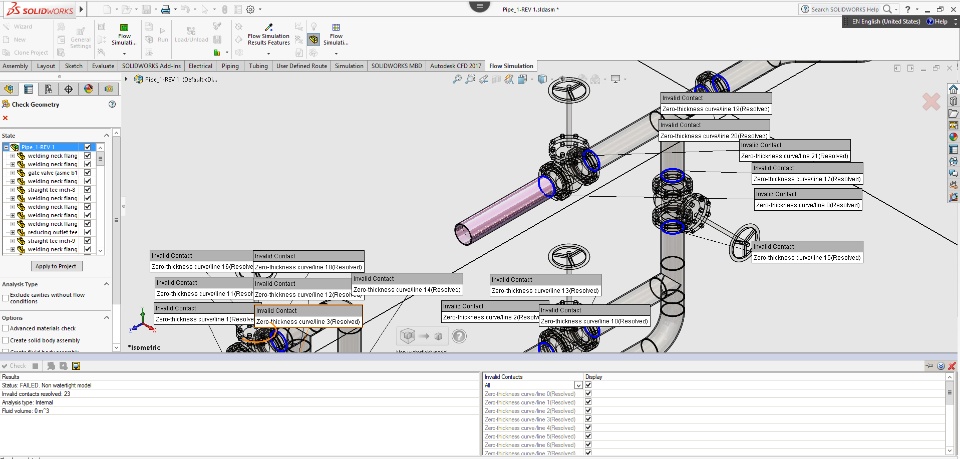Cancel Check Geometry with the red X icon

6,118
